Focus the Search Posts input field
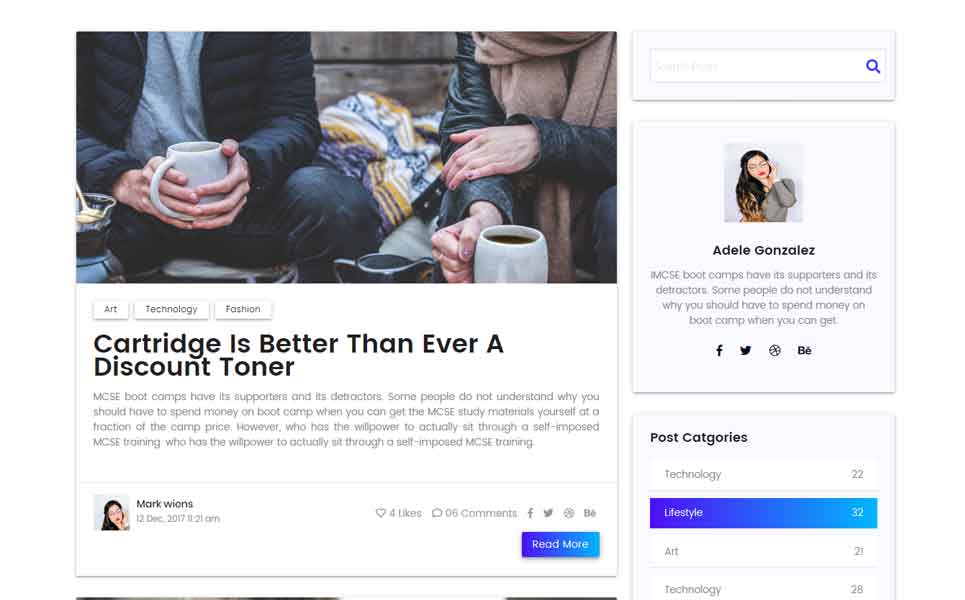 (757, 66)
